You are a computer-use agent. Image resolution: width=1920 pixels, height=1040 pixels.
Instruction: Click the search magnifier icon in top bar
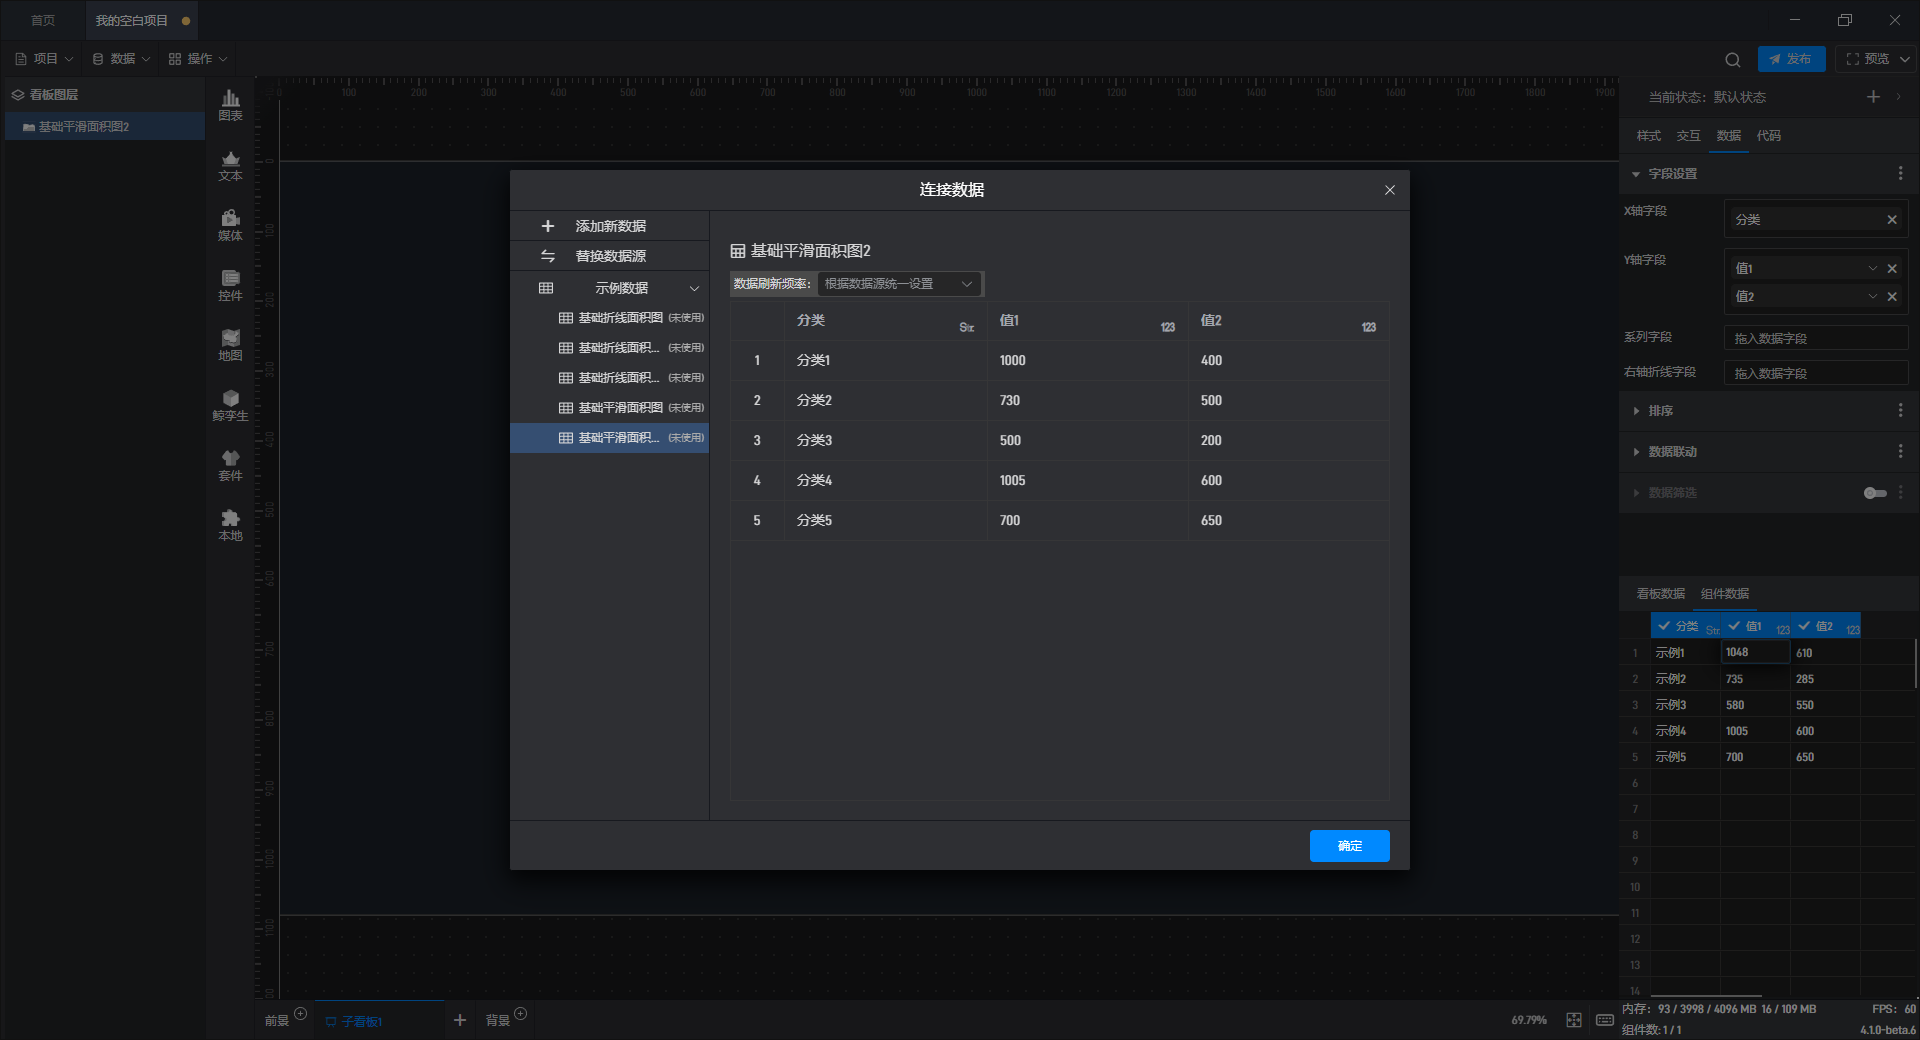pyautogui.click(x=1732, y=59)
